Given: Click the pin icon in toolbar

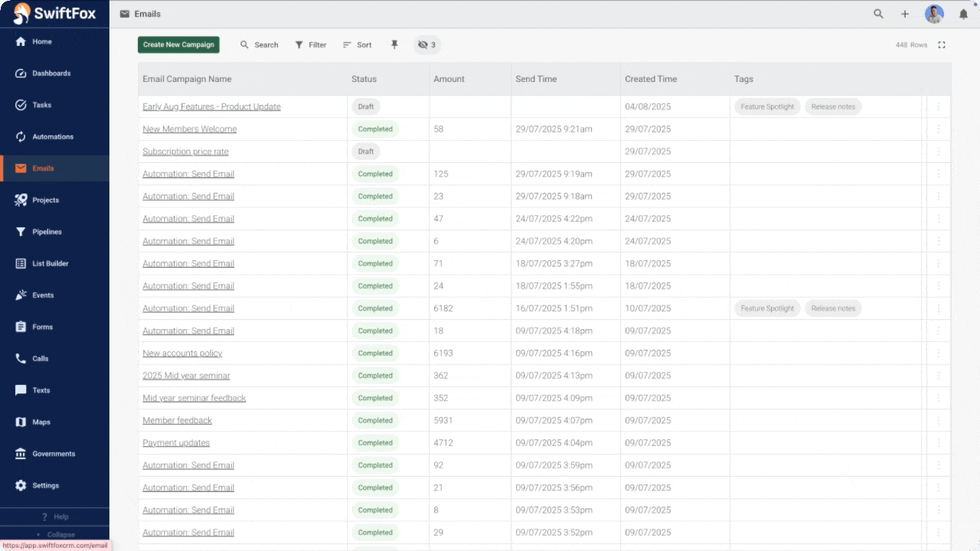Looking at the screenshot, I should [x=394, y=44].
